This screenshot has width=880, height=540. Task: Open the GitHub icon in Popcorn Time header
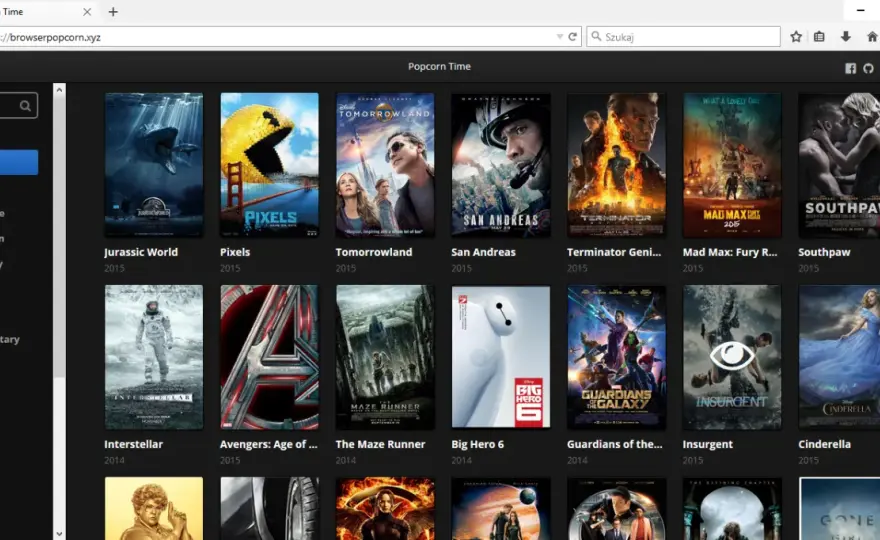coord(868,68)
